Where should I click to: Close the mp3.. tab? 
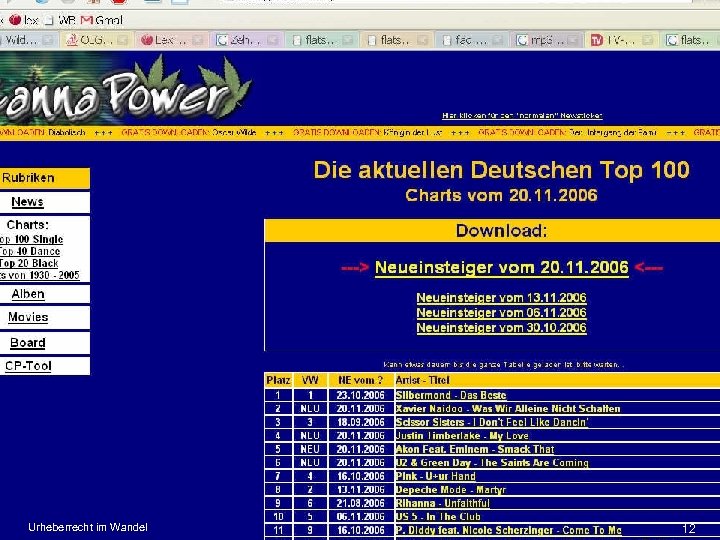click(573, 40)
